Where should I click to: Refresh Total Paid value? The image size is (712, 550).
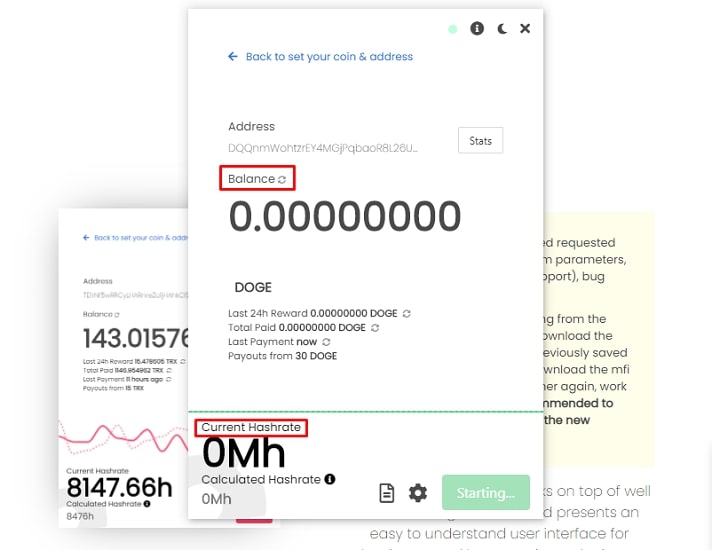click(x=375, y=327)
